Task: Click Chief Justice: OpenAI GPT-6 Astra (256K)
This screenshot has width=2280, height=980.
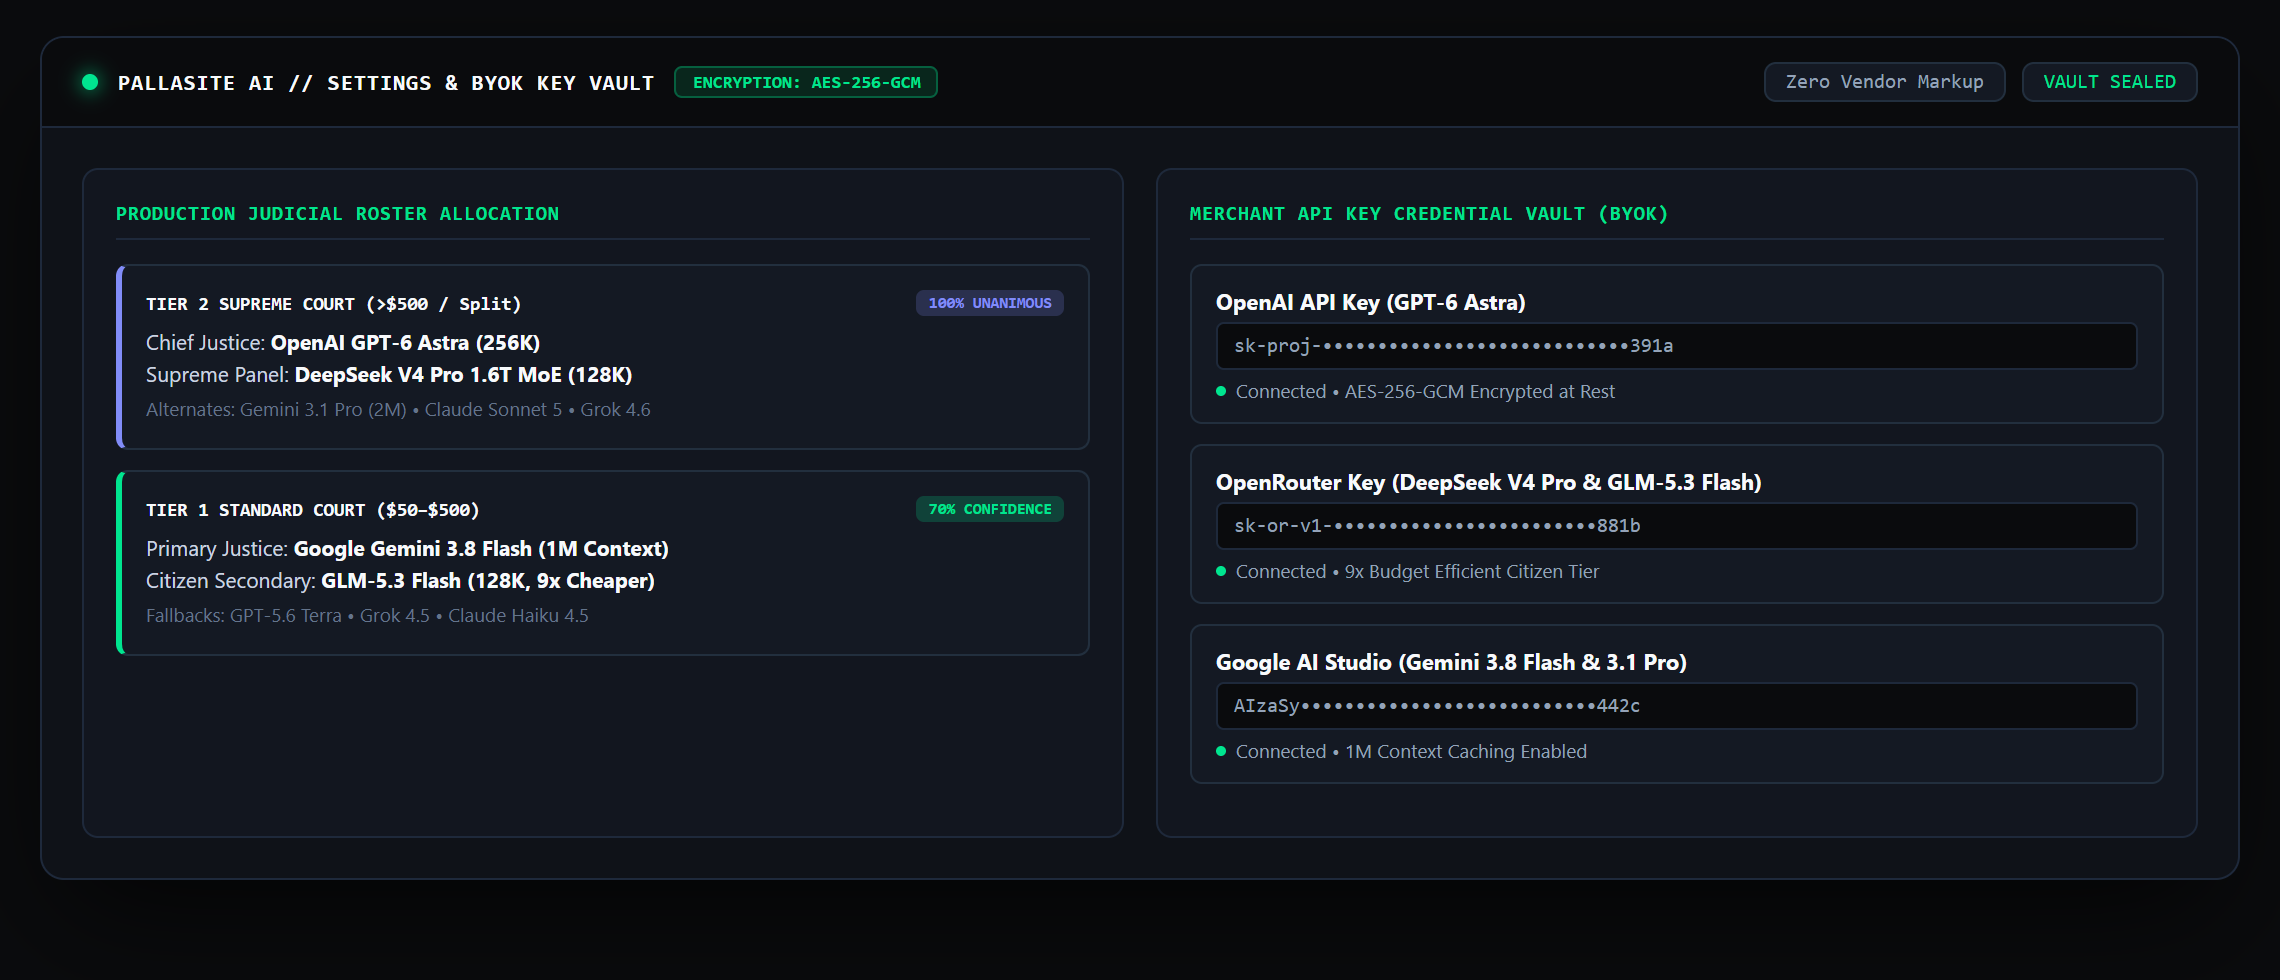Action: click(343, 343)
